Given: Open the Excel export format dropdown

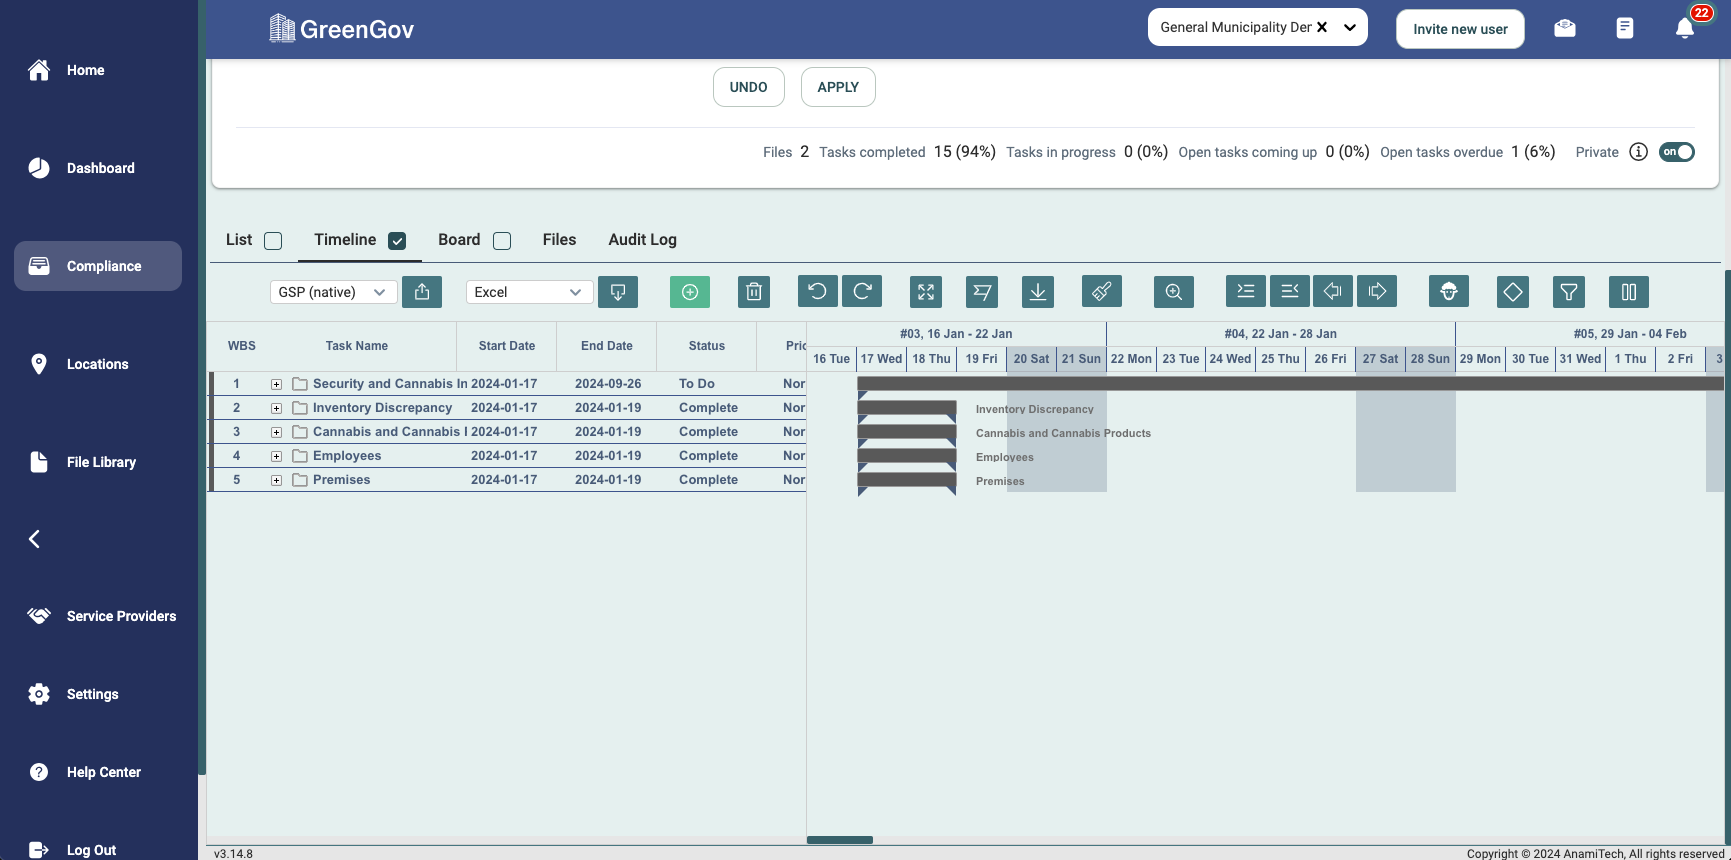Looking at the screenshot, I should tap(529, 292).
